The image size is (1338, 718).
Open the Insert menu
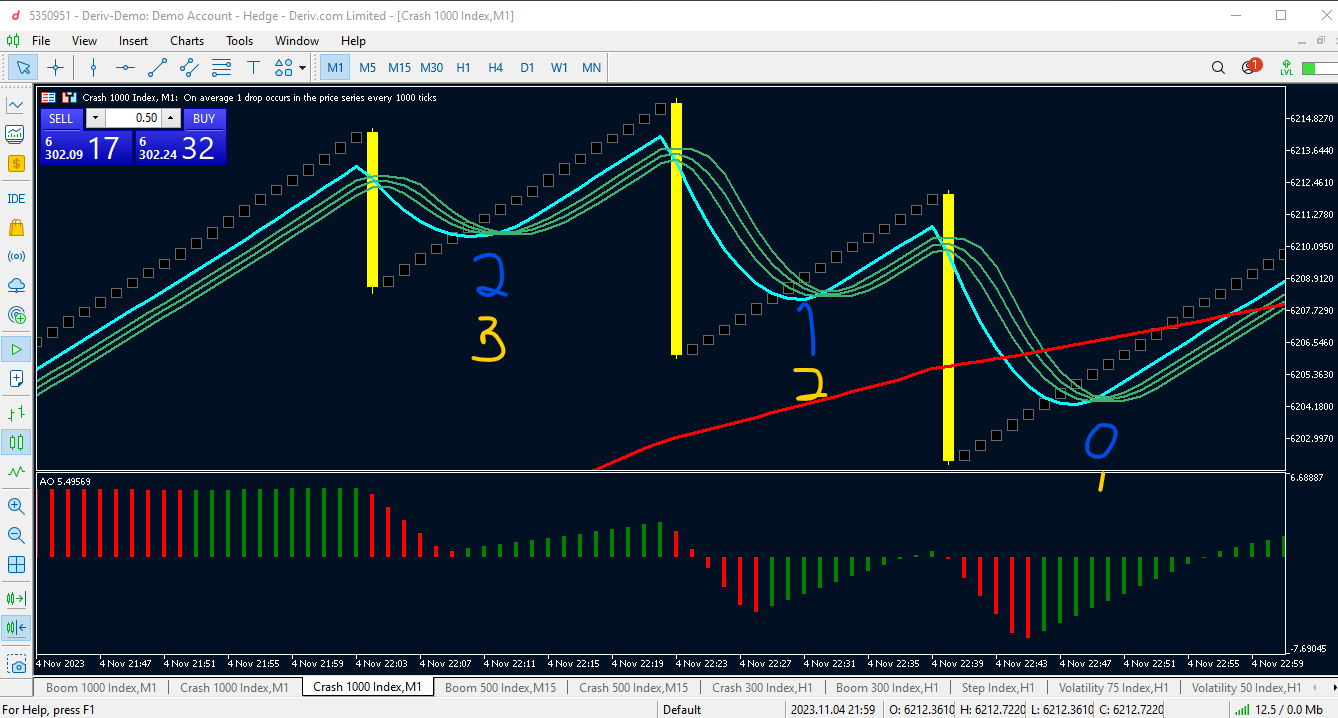click(133, 41)
